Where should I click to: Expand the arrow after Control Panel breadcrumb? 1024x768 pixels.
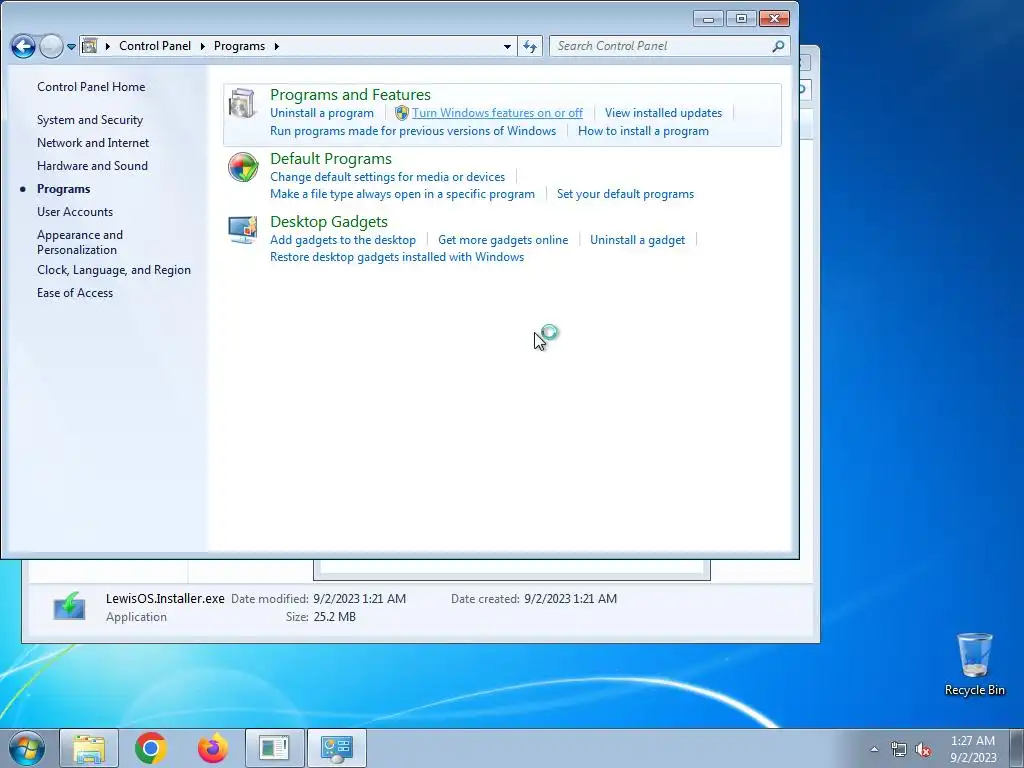[202, 46]
